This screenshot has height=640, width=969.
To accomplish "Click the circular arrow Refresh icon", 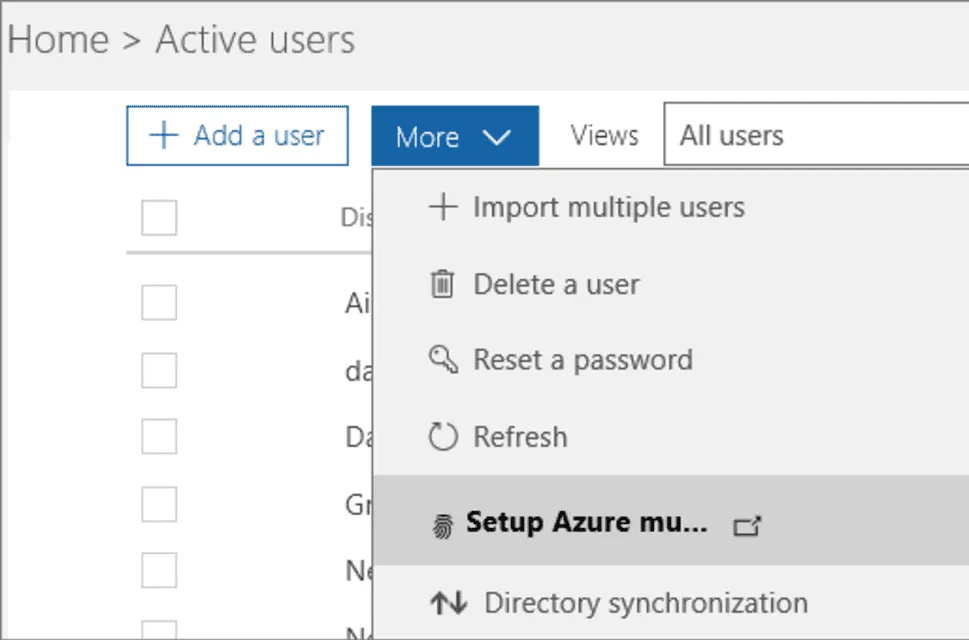I will [442, 438].
